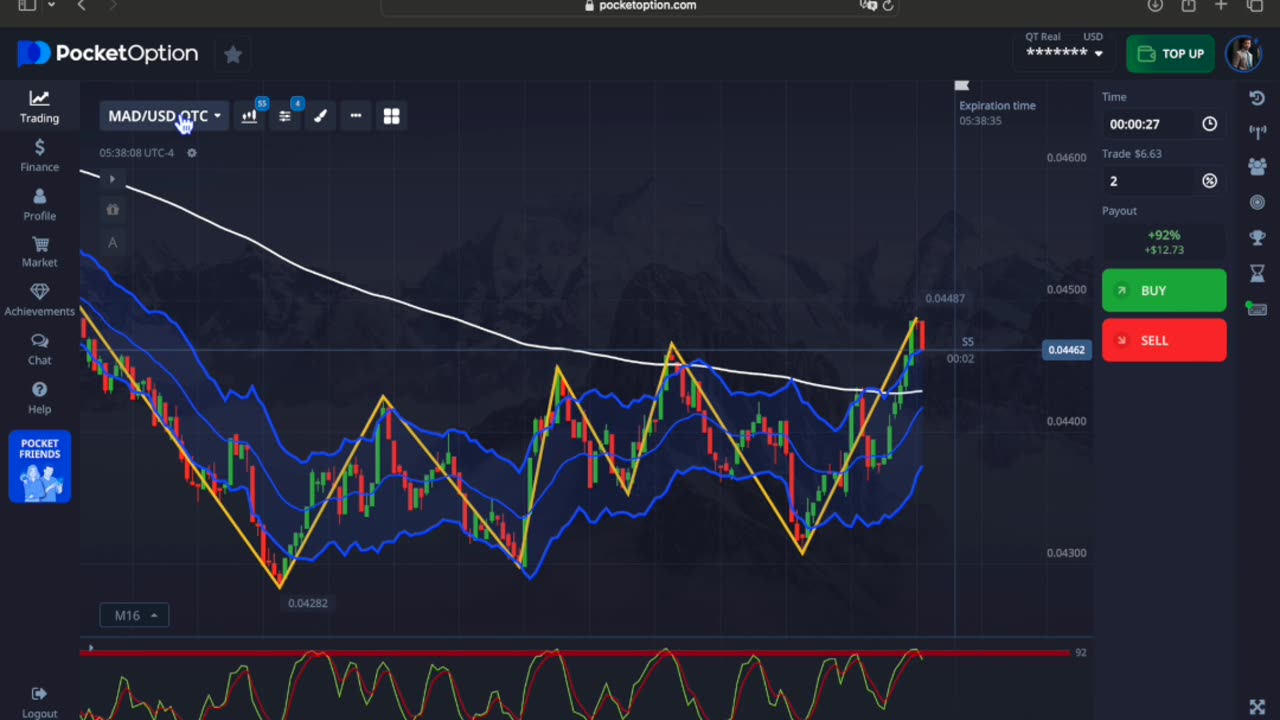Open trades history icon in right sidebar
This screenshot has height=720, width=1280.
point(1257,98)
